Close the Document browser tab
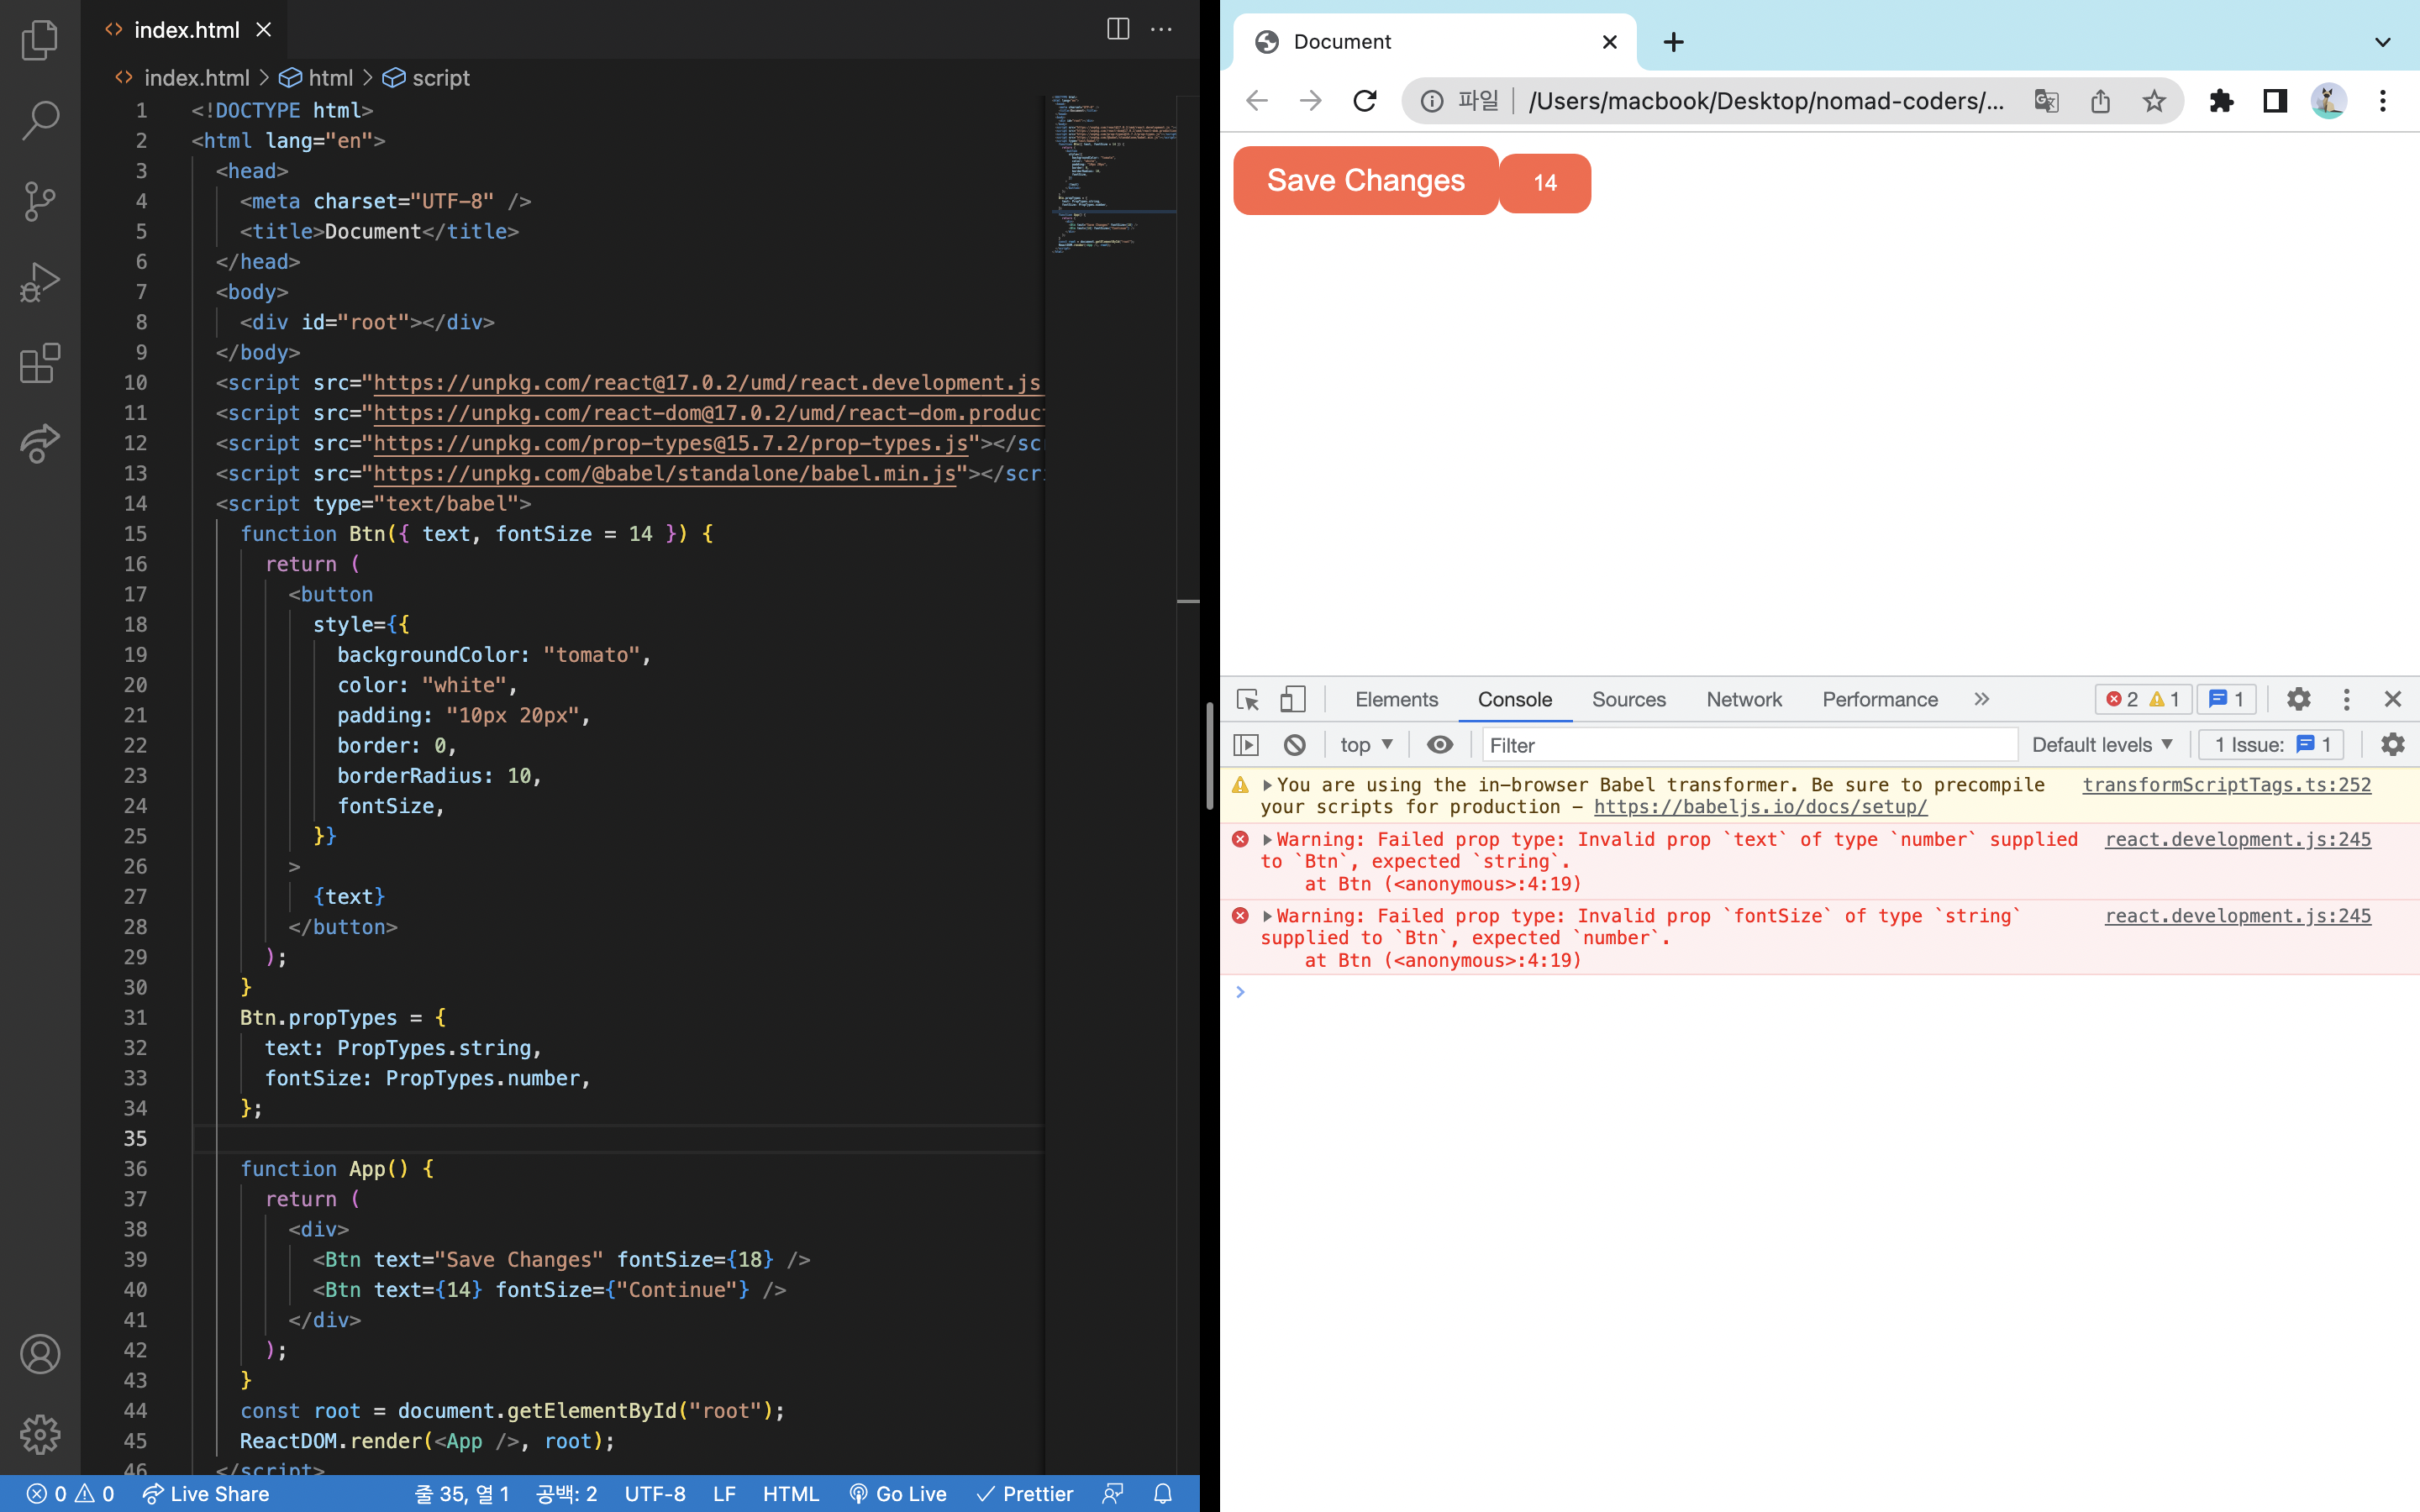This screenshot has width=2420, height=1512. (x=1609, y=42)
